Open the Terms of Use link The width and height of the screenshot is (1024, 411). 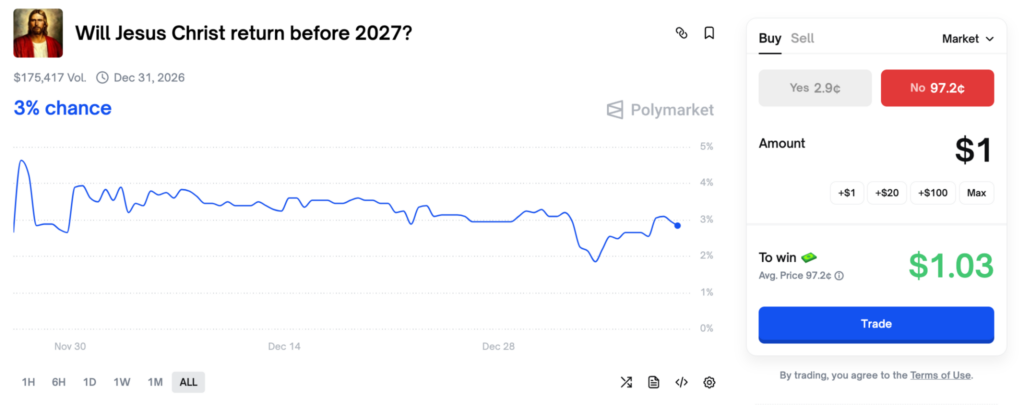pyautogui.click(x=940, y=375)
